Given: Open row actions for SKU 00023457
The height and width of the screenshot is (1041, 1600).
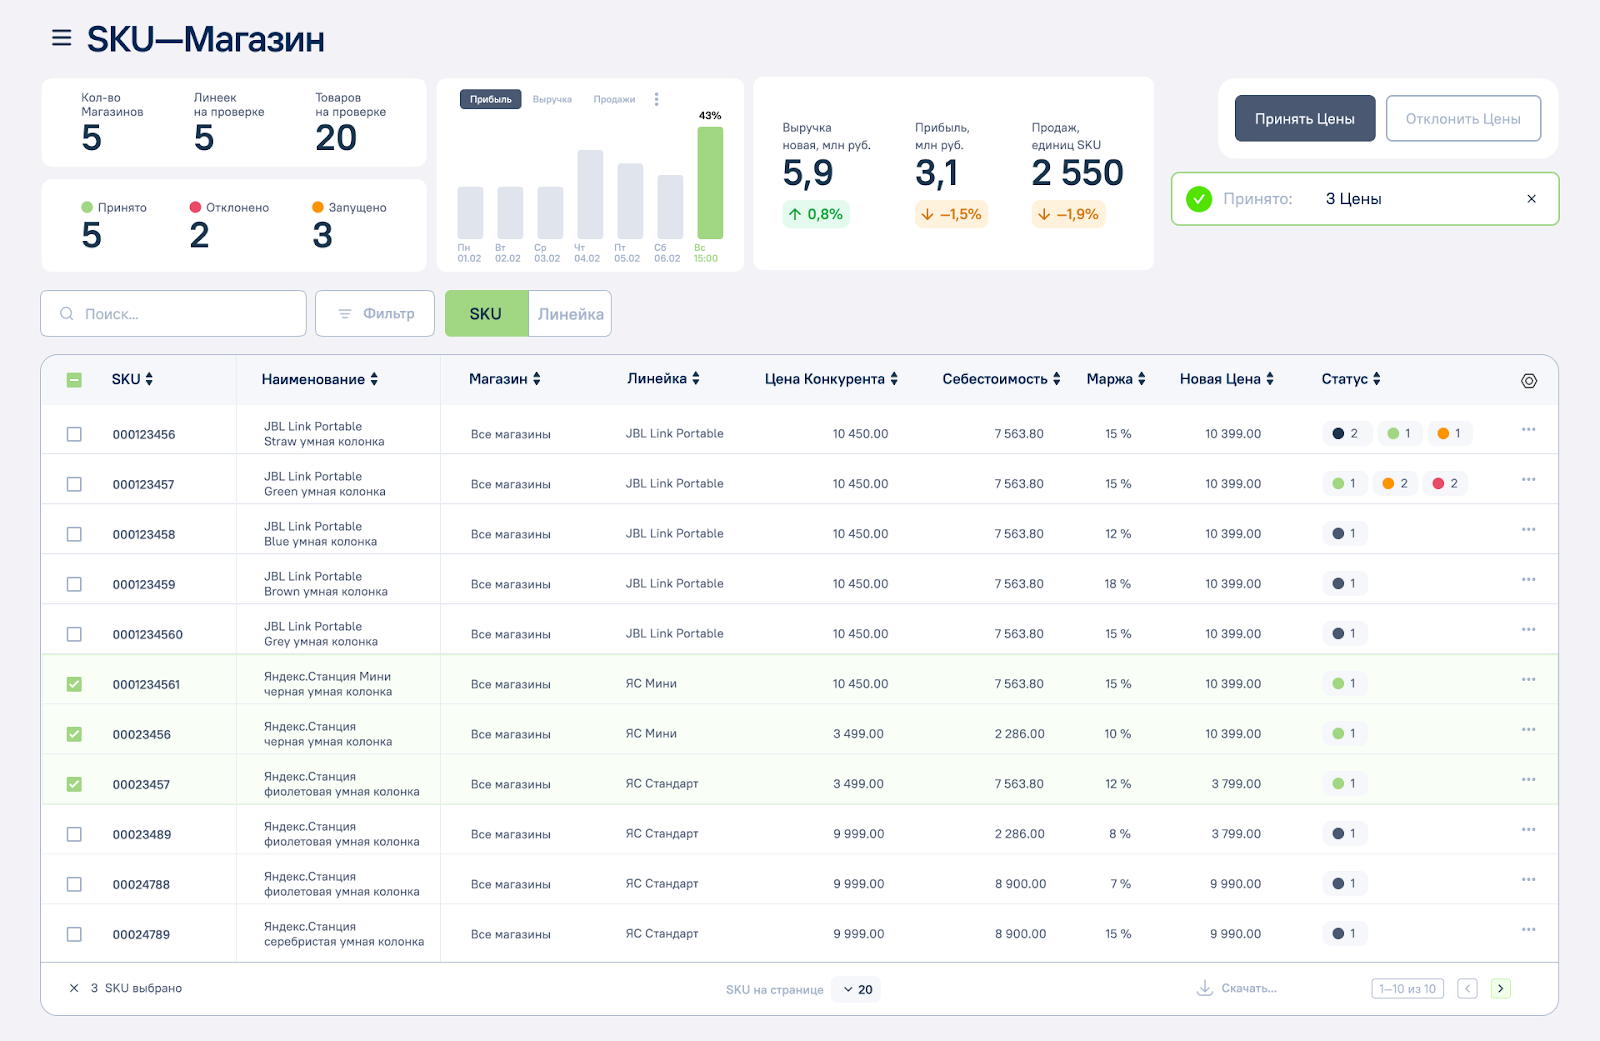Looking at the screenshot, I should 1528,779.
